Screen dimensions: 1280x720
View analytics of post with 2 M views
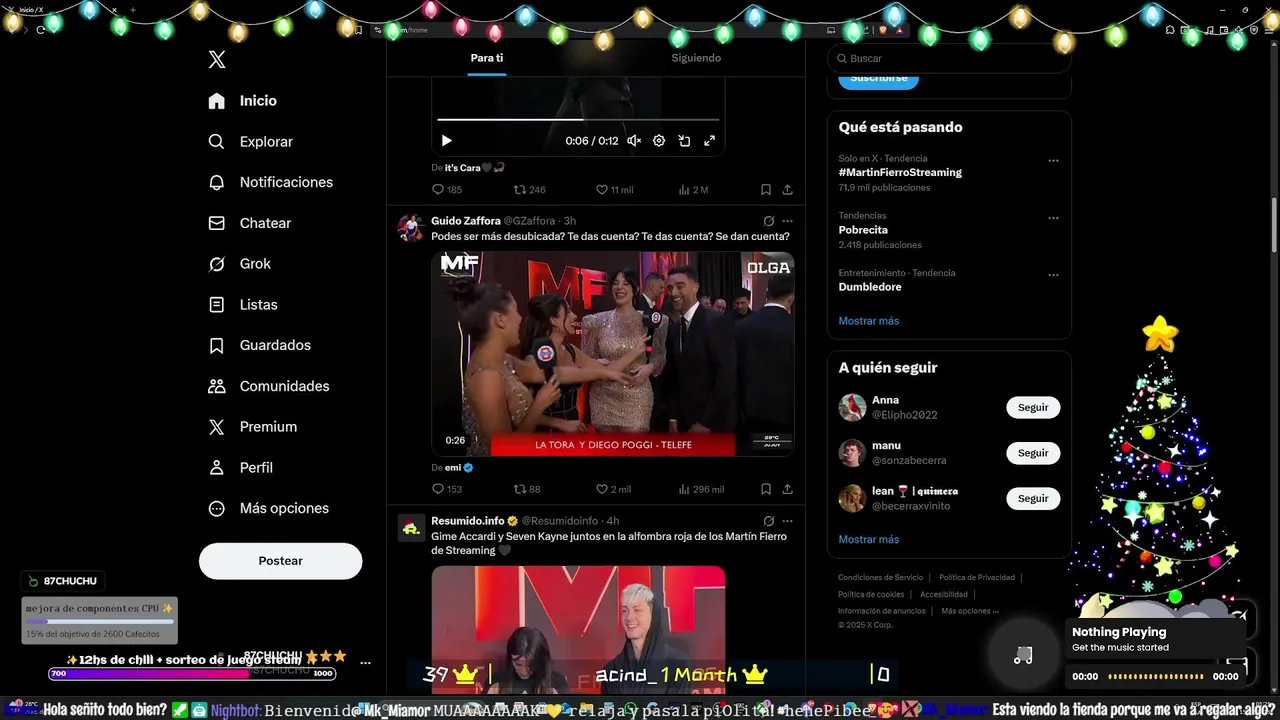click(692, 190)
